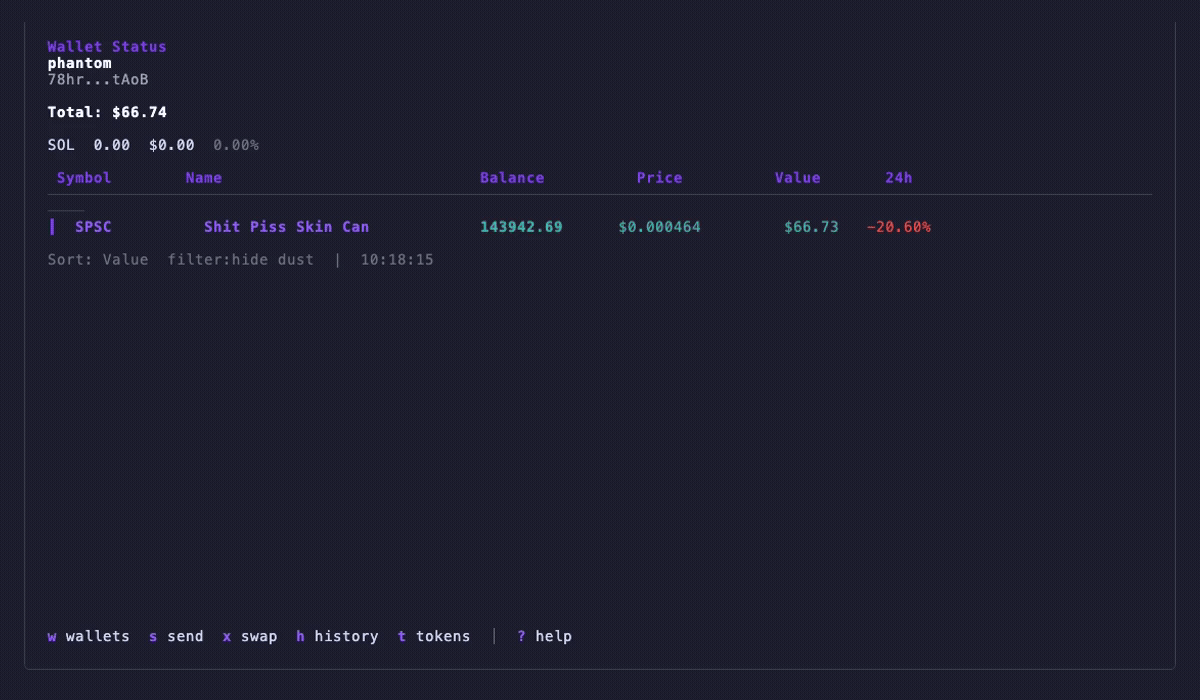Viewport: 1200px width, 700px height.
Task: Select the send command in footer
Action: [x=176, y=636]
